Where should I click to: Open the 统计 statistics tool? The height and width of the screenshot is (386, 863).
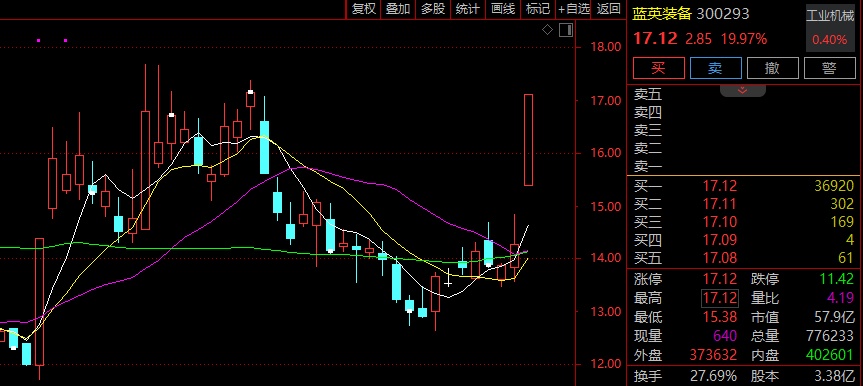point(467,9)
